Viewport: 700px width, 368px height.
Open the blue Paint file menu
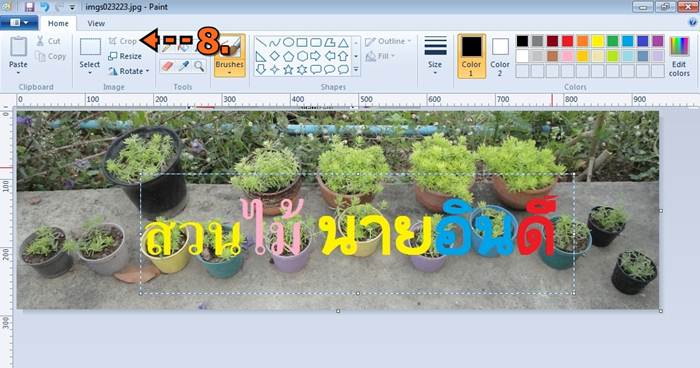click(x=19, y=23)
